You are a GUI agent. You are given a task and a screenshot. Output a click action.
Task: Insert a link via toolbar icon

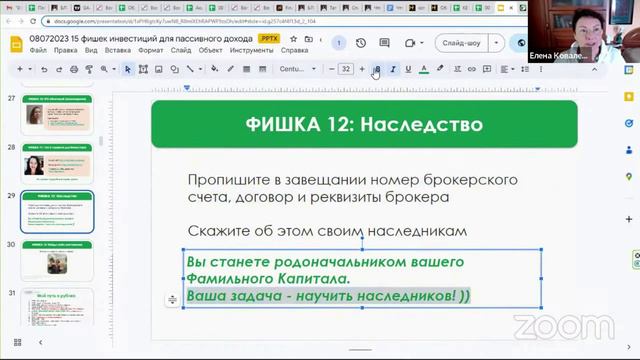(x=472, y=69)
